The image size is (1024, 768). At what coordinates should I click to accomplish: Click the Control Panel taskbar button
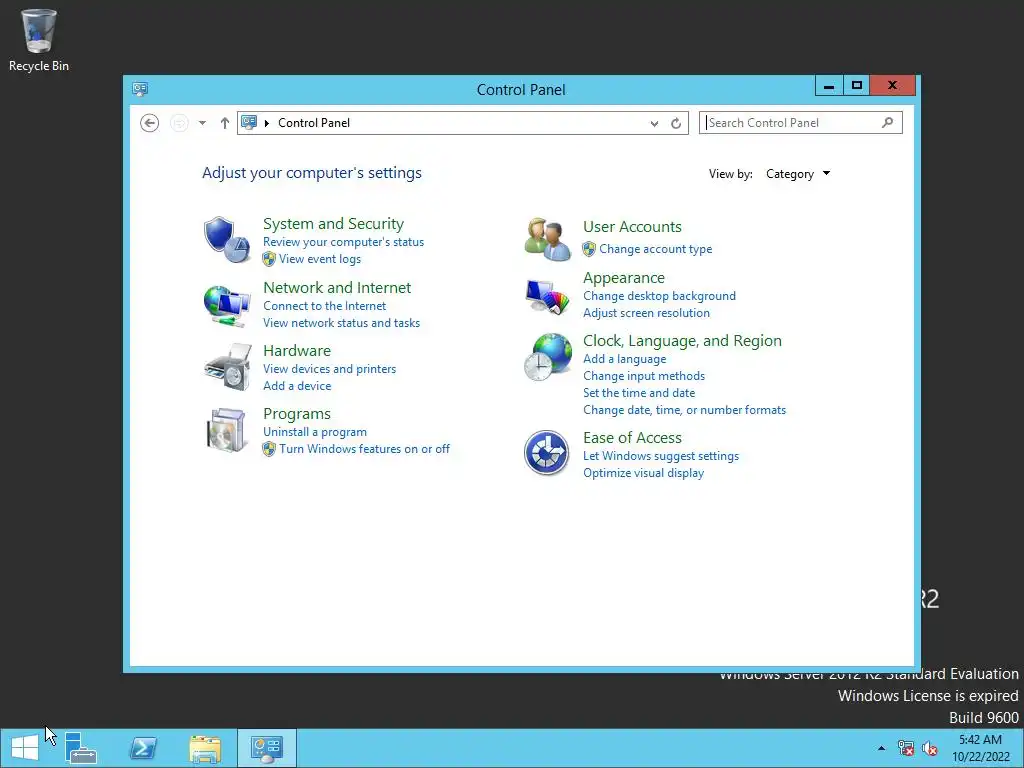[x=266, y=748]
